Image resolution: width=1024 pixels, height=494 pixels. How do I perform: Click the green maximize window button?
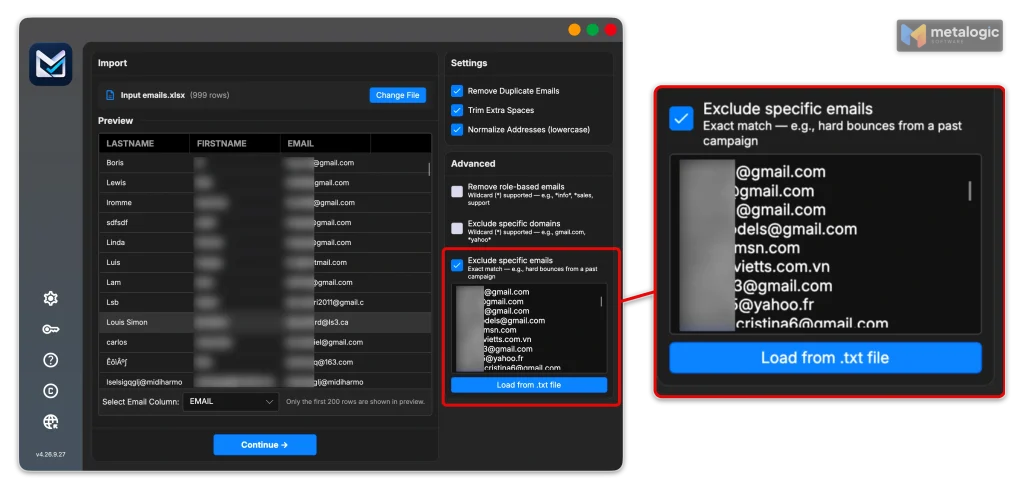click(592, 29)
